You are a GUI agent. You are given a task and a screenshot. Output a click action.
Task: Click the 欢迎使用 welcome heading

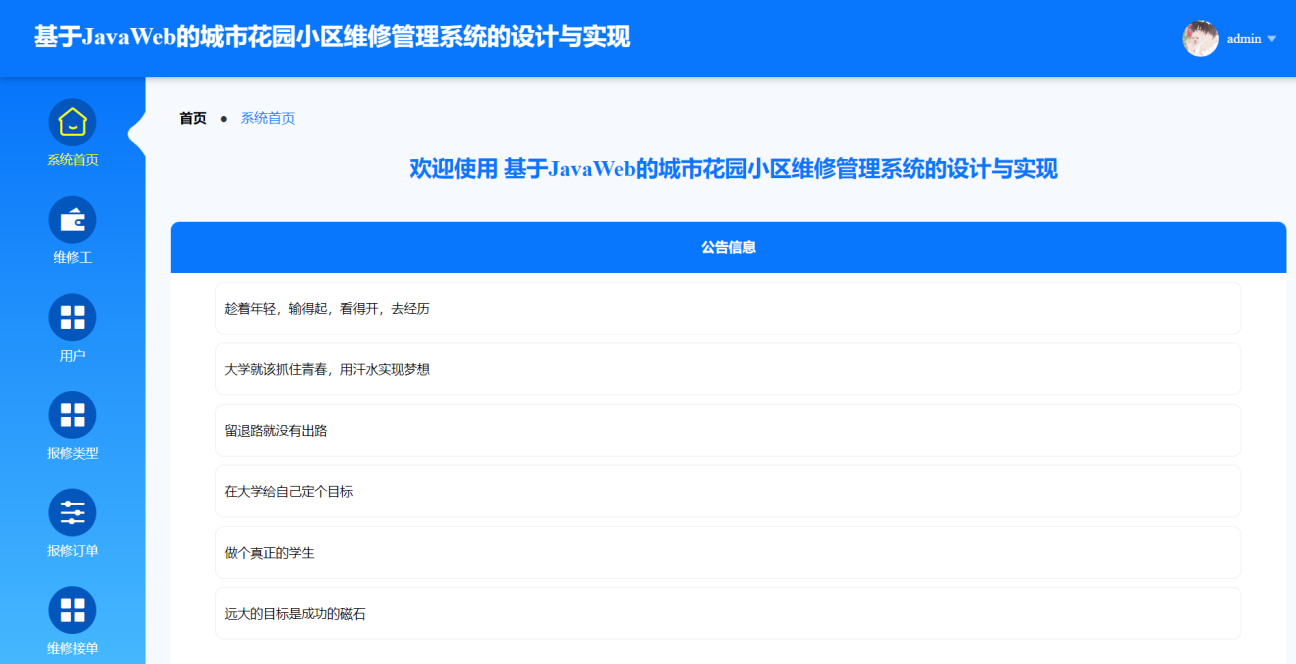pos(733,168)
